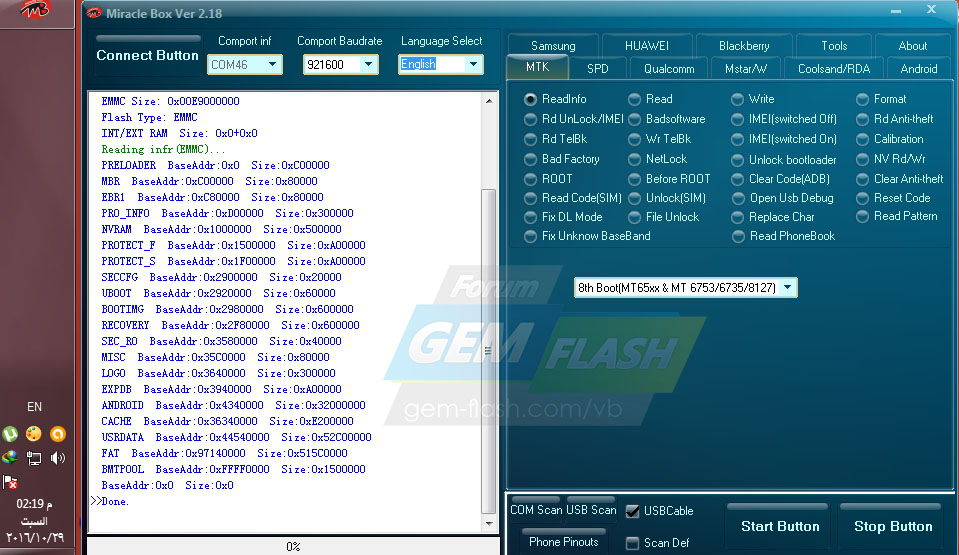Open the Comport Baudrate dropdown
Image resolution: width=959 pixels, height=555 pixels.
(x=341, y=64)
